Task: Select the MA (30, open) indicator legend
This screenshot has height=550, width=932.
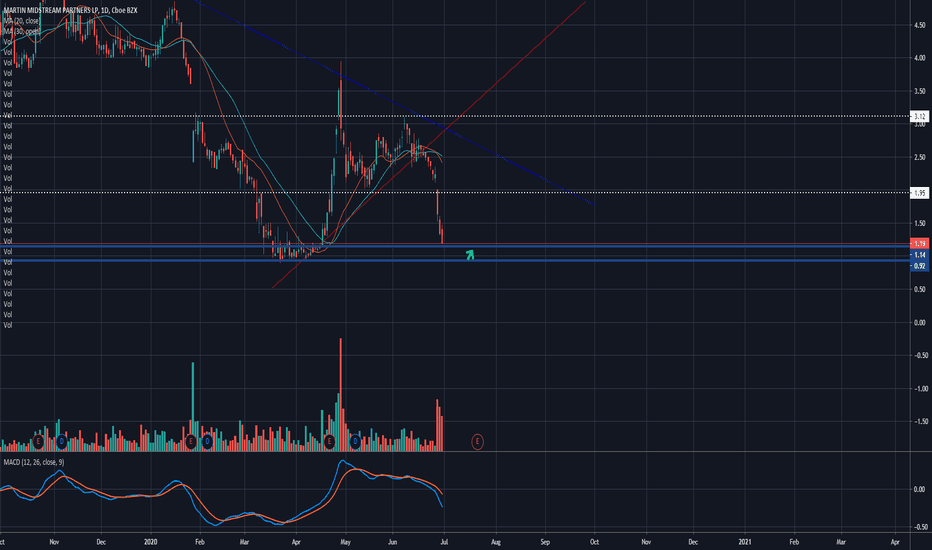Action: coord(22,31)
